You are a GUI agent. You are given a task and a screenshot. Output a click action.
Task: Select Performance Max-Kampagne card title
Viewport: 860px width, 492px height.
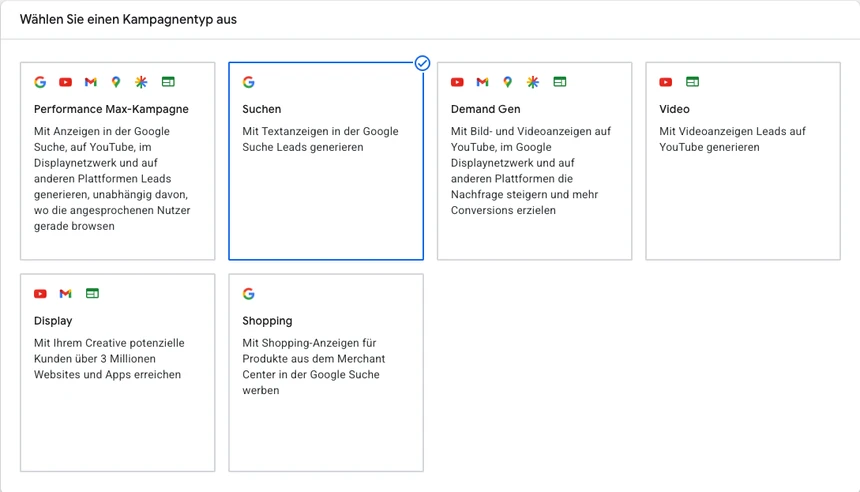tap(111, 109)
